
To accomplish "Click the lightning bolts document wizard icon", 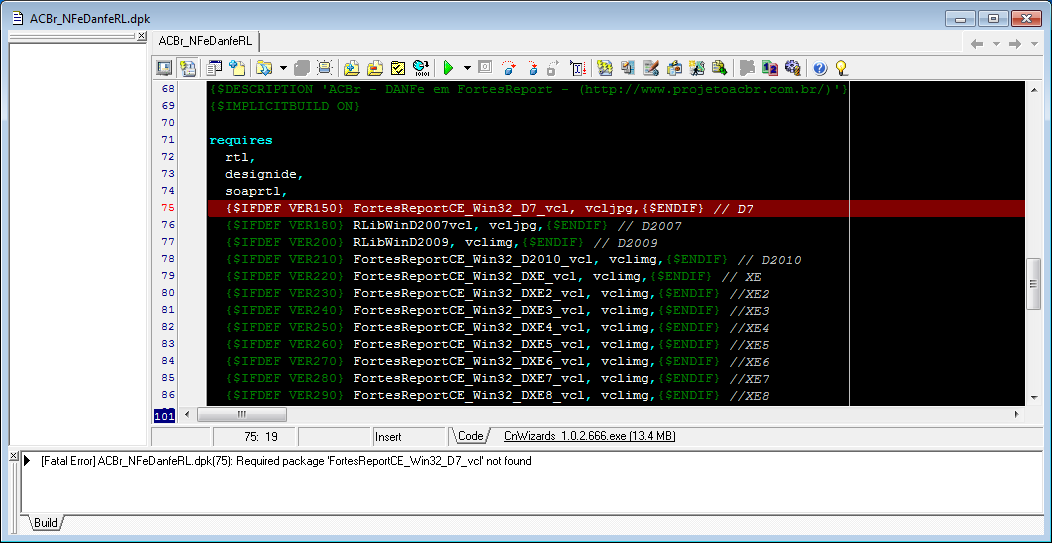I will 604,68.
